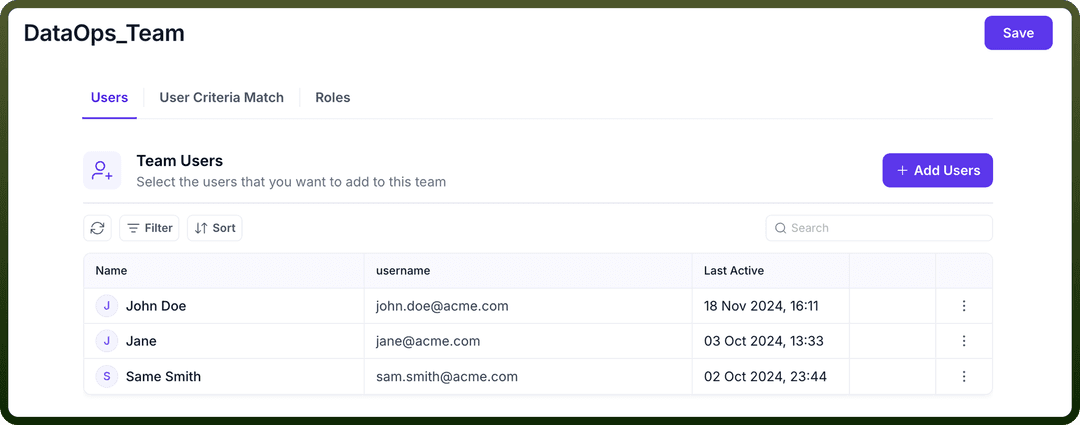Click the S avatar for Same Smith
1080x425 pixels.
(x=107, y=376)
